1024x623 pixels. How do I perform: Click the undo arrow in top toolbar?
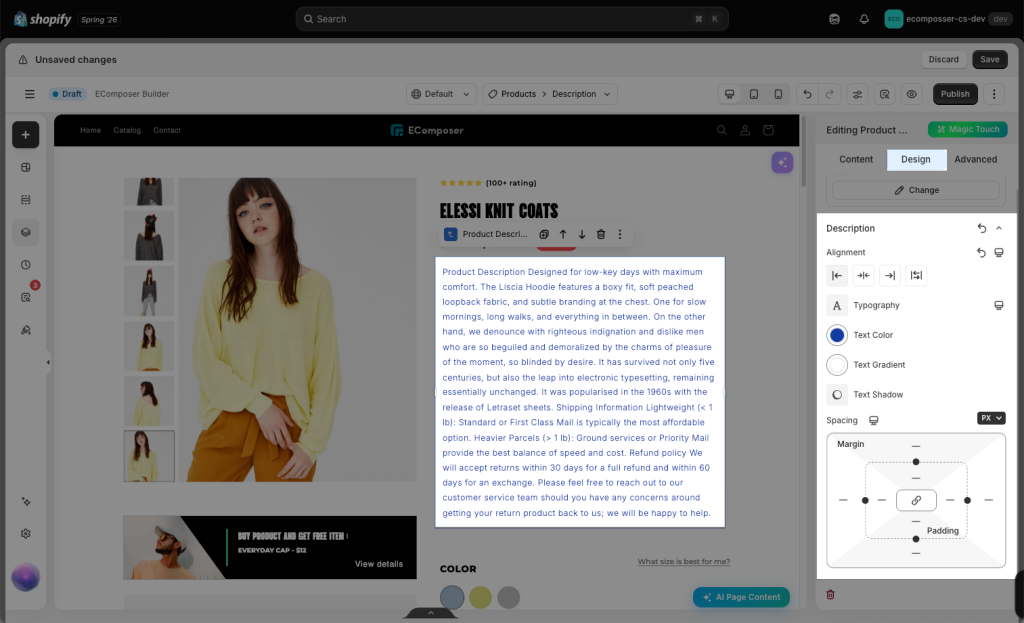coord(807,94)
